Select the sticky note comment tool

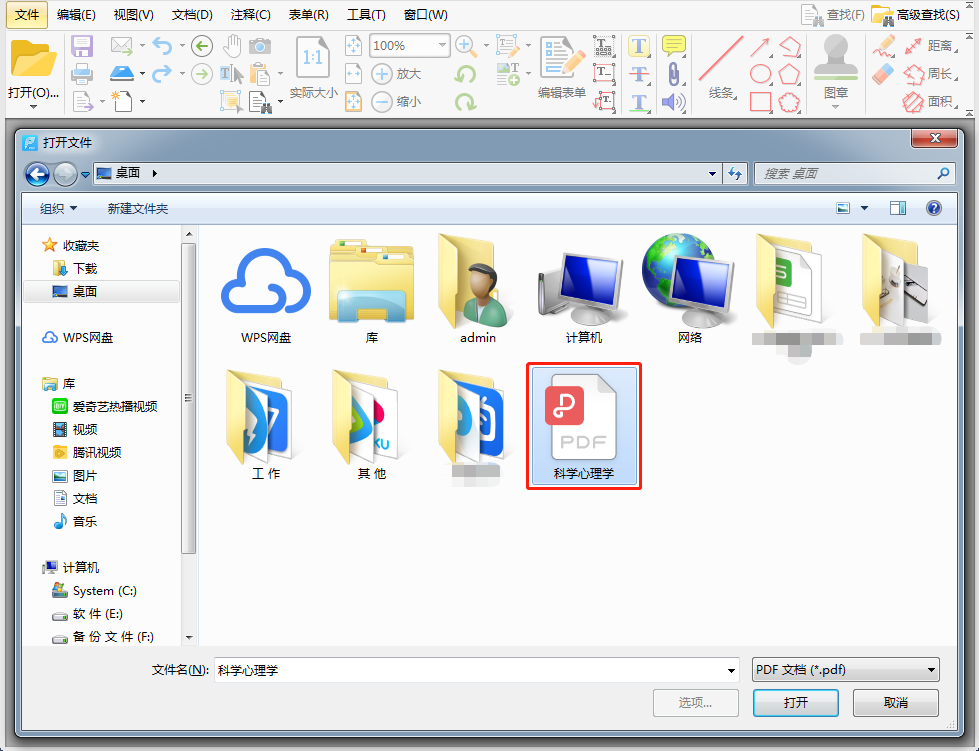click(674, 46)
